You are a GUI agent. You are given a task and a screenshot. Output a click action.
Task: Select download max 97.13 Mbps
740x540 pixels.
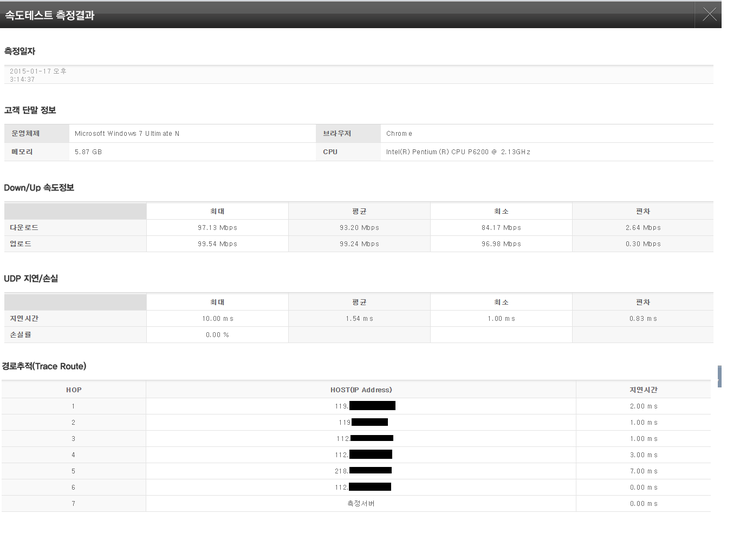click(217, 228)
